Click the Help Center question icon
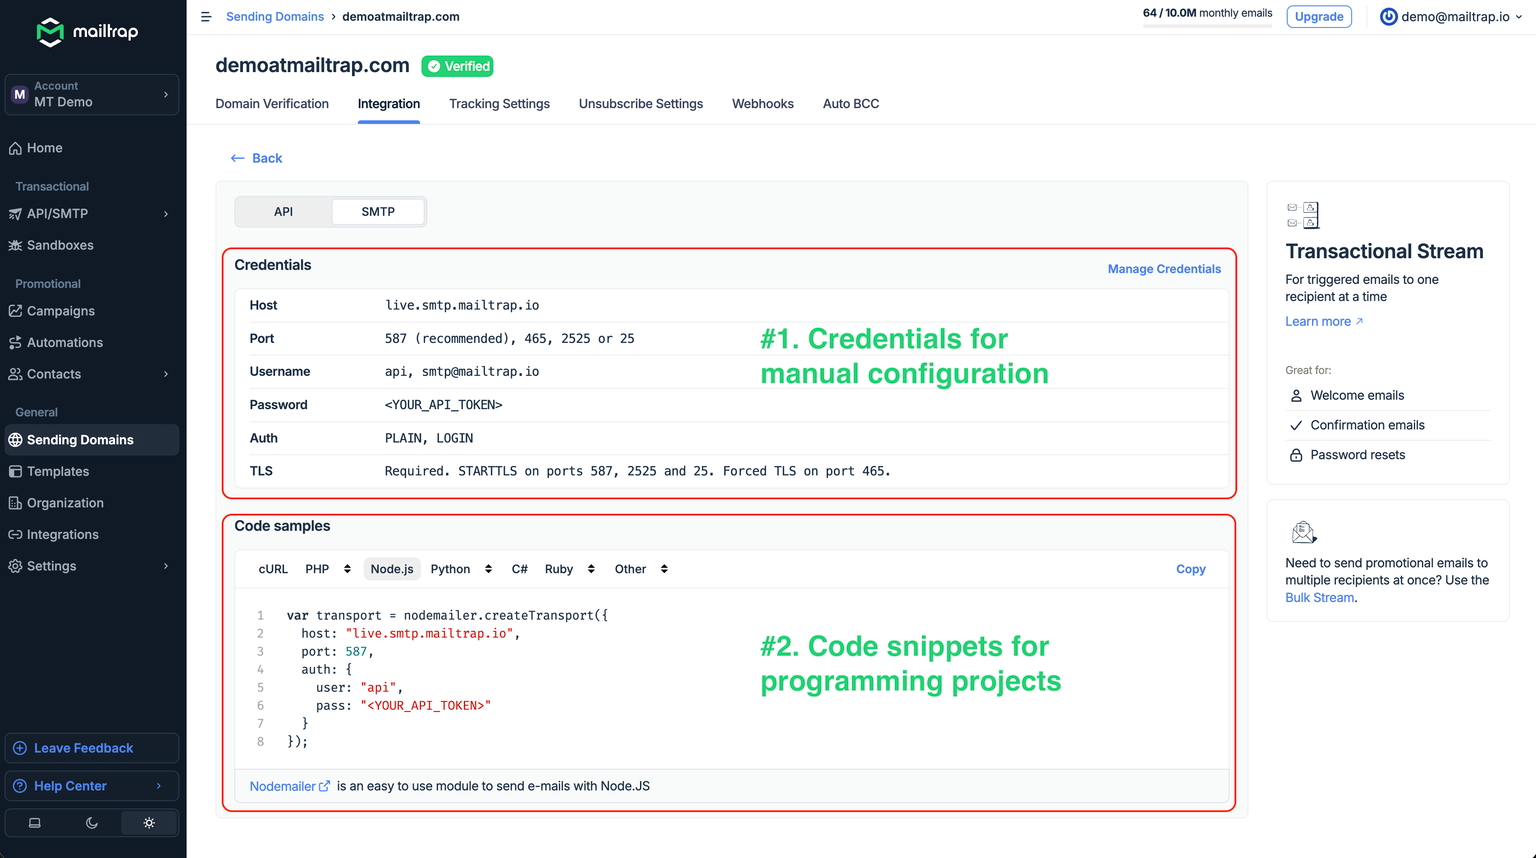This screenshot has width=1536, height=858. 20,786
